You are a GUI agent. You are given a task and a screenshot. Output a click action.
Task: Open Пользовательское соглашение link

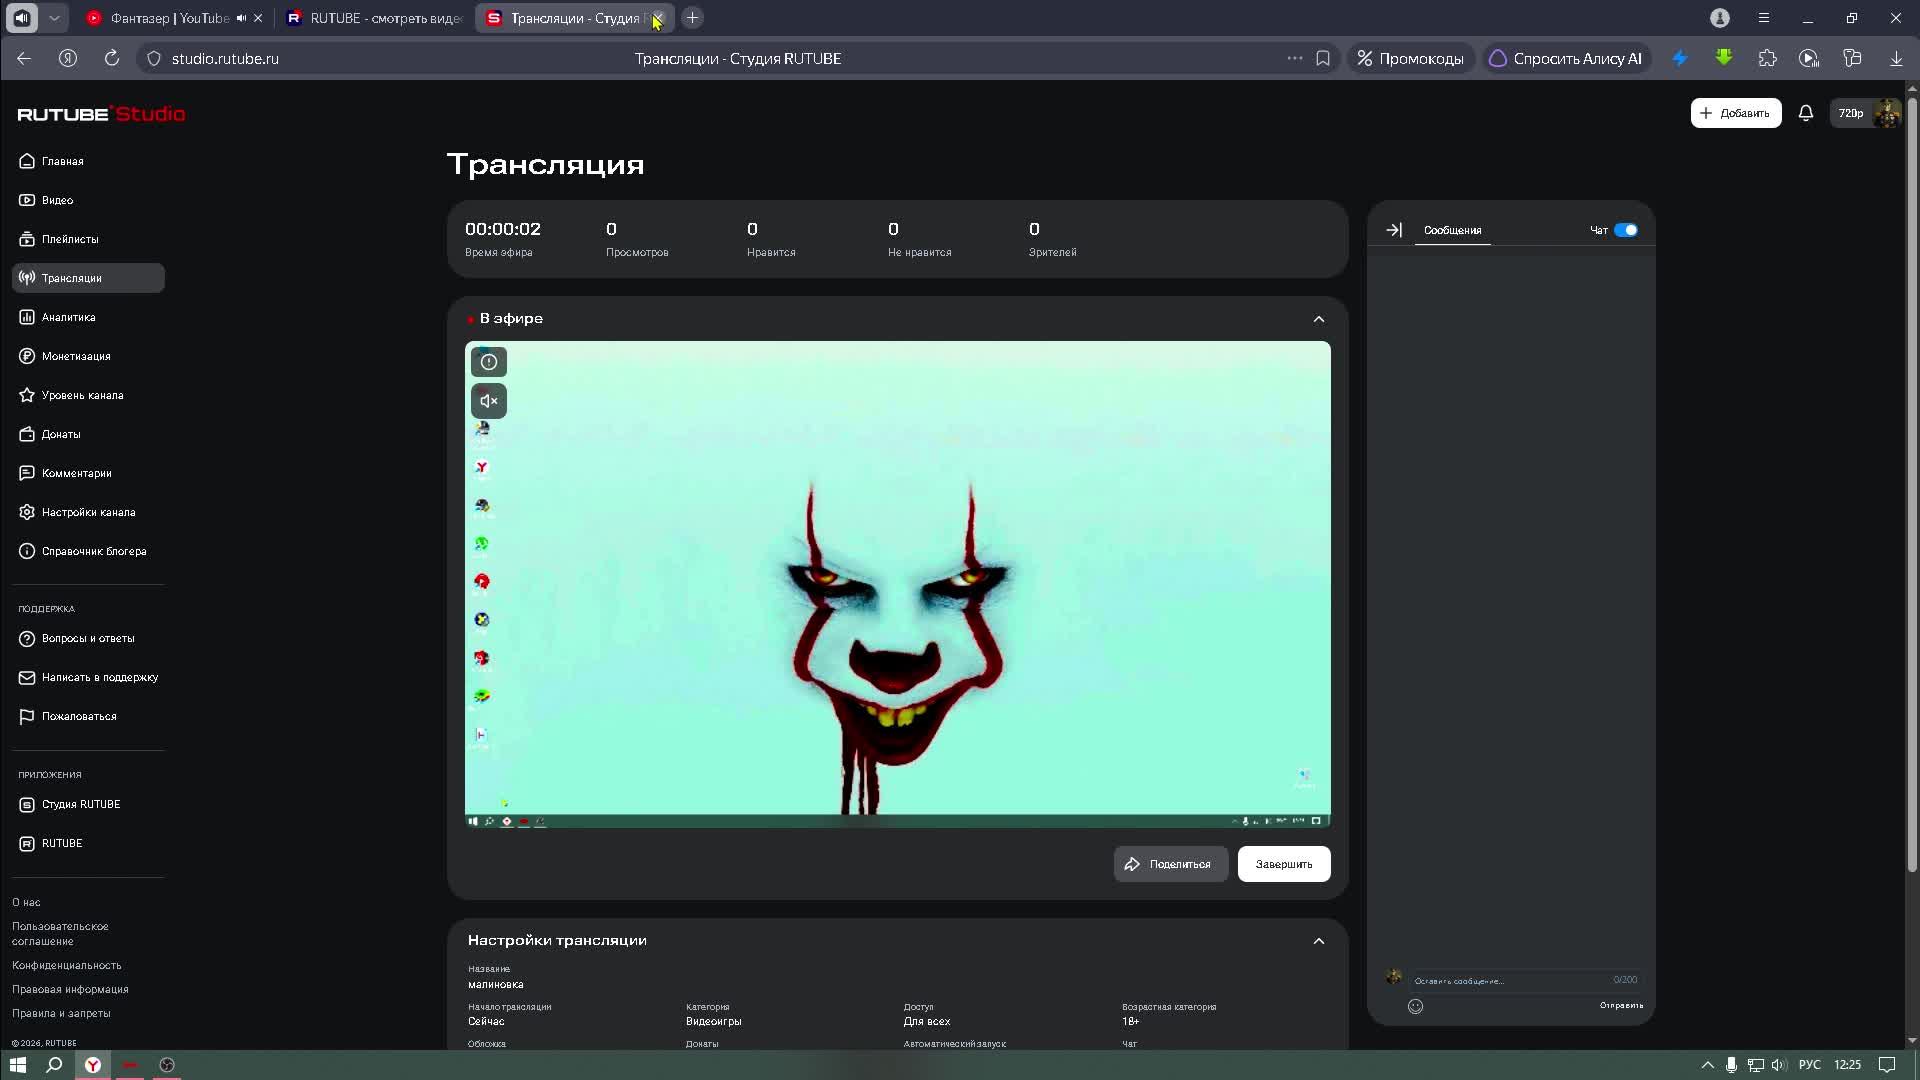(x=60, y=934)
